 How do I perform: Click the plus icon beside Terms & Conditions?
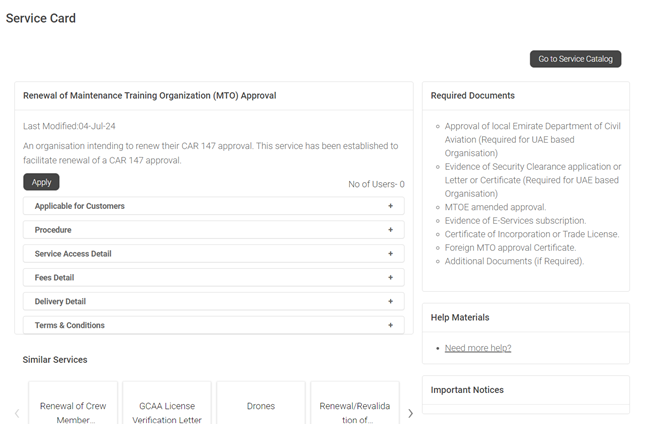(x=390, y=325)
